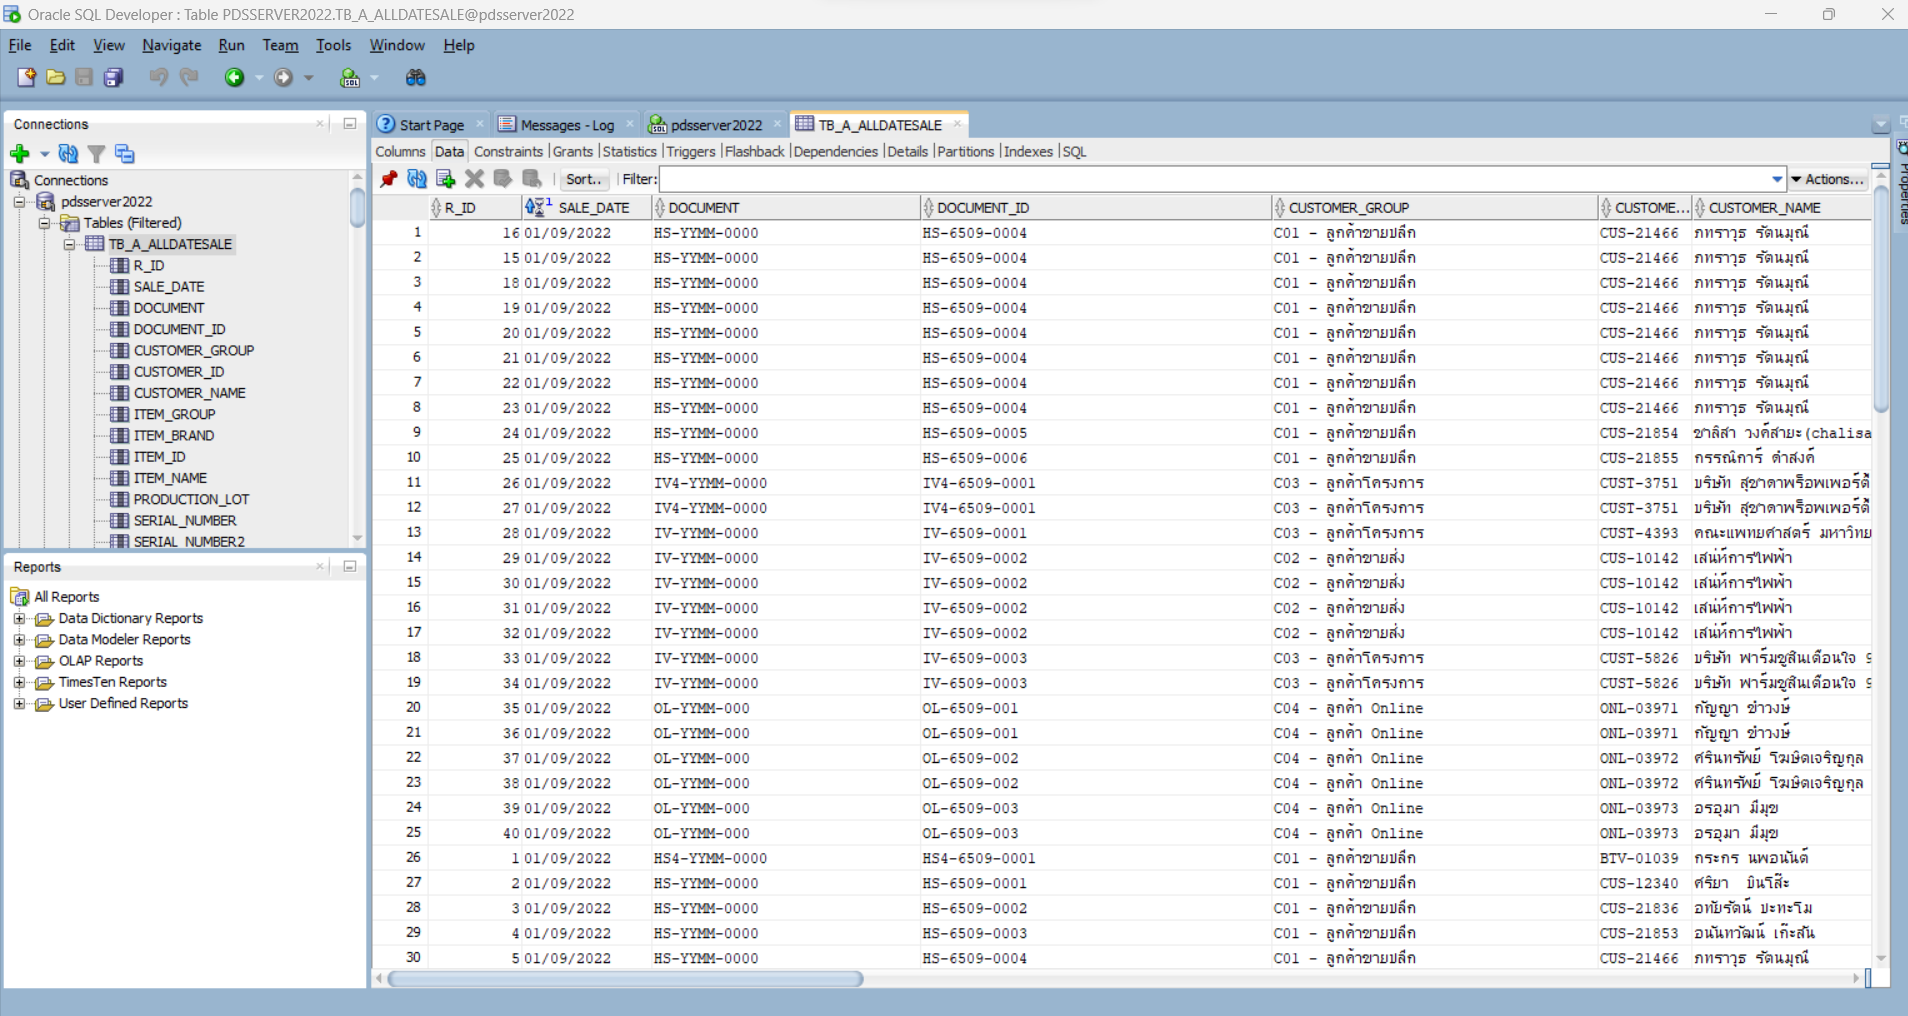1908x1016 pixels.
Task: Select the CUSTOMER_GROUP column in tree
Action: pos(194,351)
